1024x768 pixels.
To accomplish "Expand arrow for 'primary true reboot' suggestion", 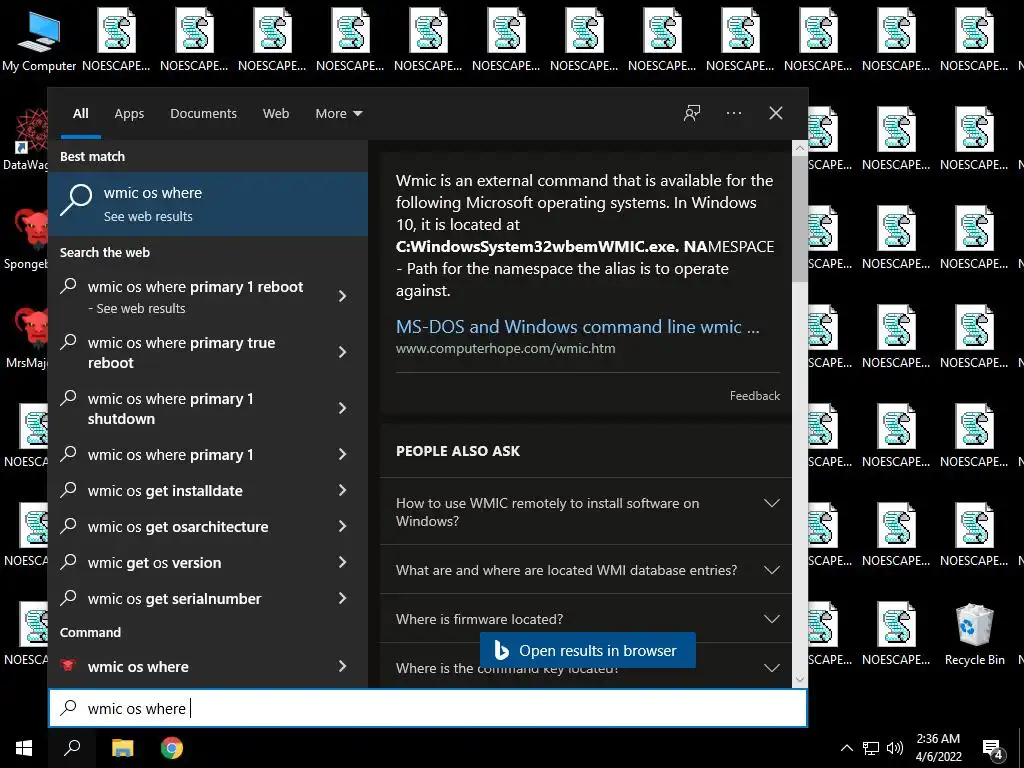I will pyautogui.click(x=342, y=353).
